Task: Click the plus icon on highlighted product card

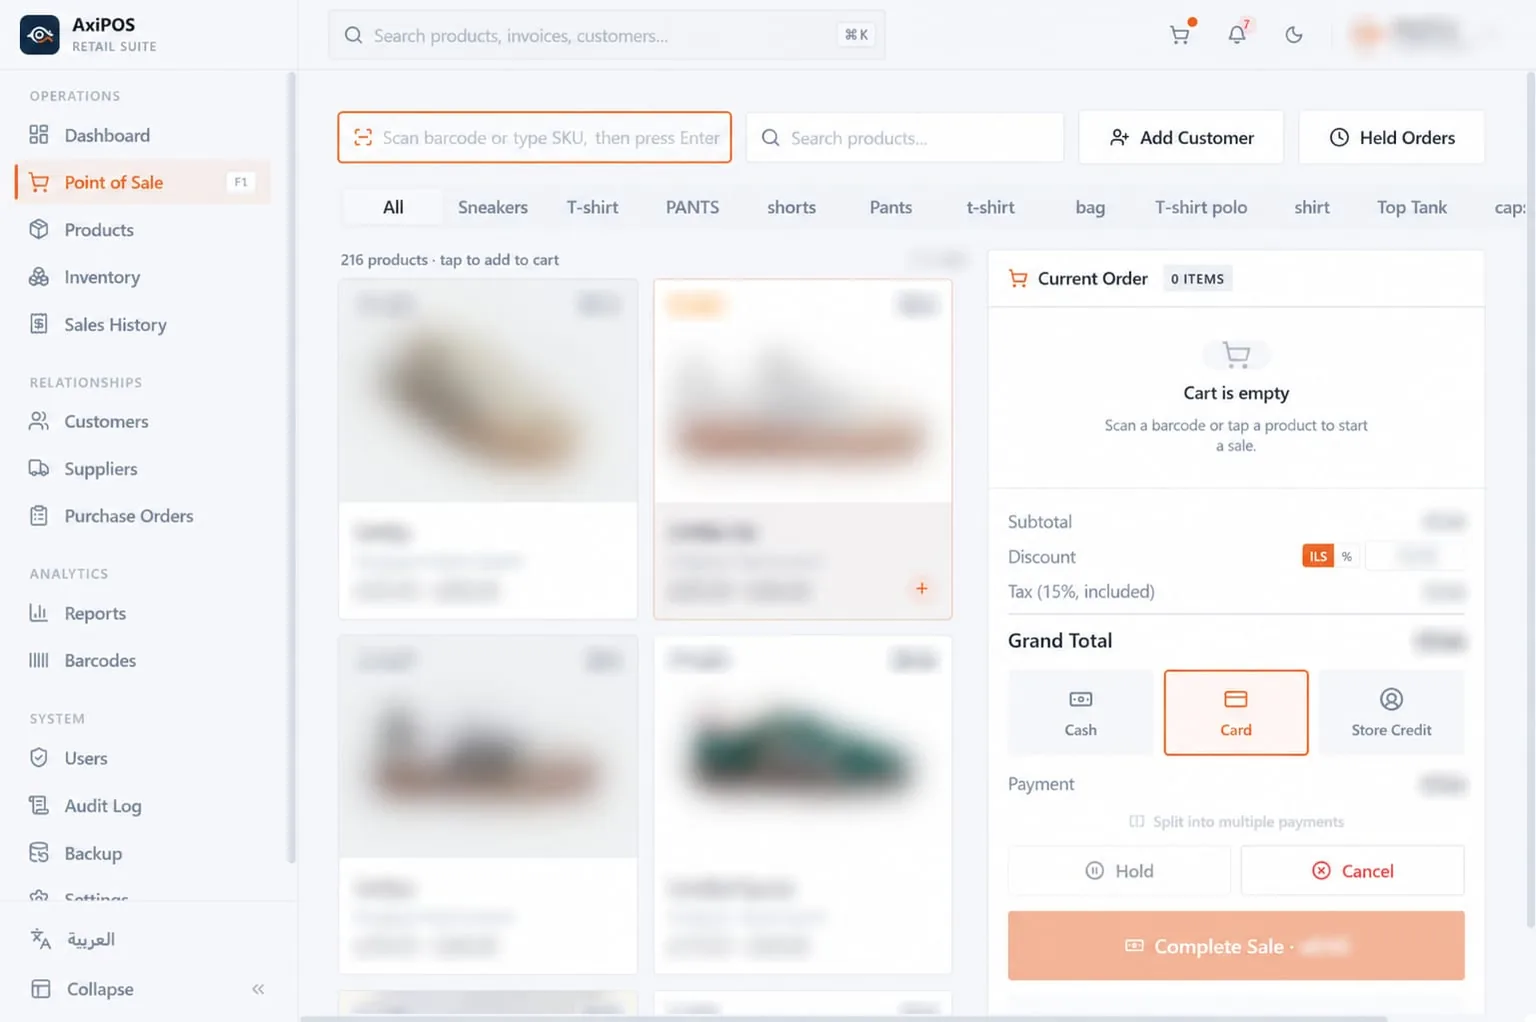Action: 921,588
